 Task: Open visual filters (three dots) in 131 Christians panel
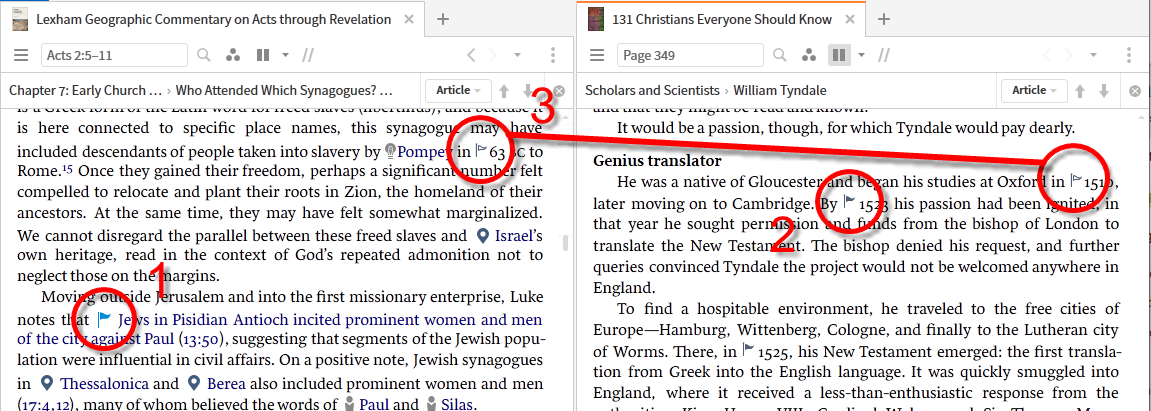810,55
